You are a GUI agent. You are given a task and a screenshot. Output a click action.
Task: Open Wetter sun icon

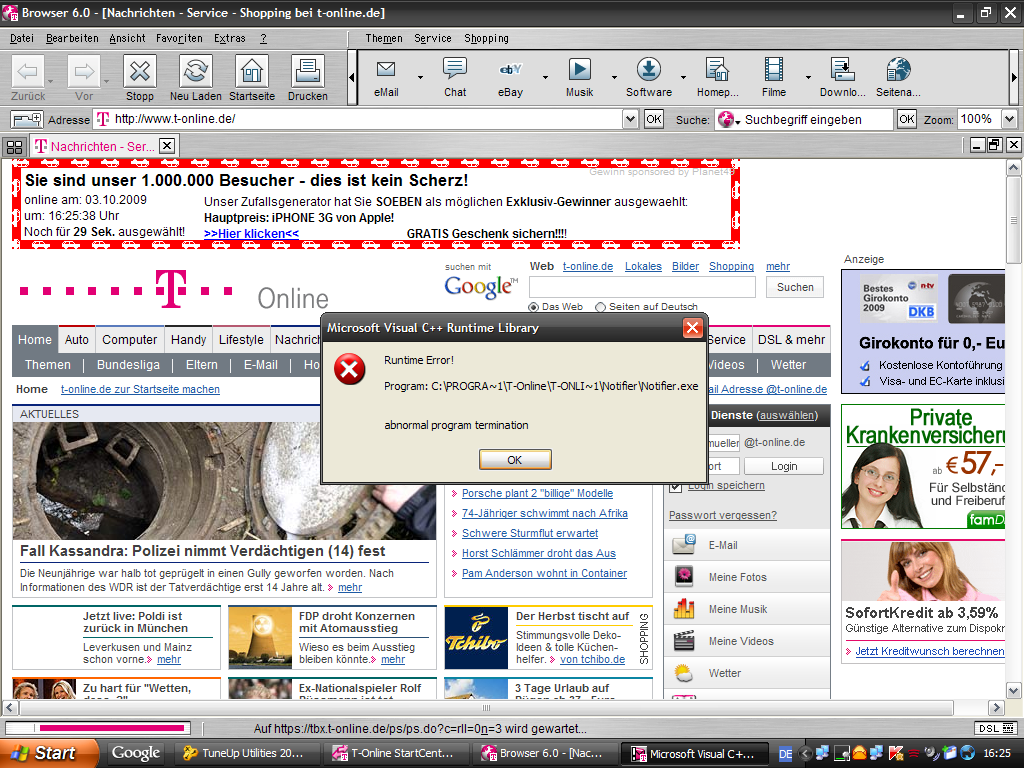(684, 673)
